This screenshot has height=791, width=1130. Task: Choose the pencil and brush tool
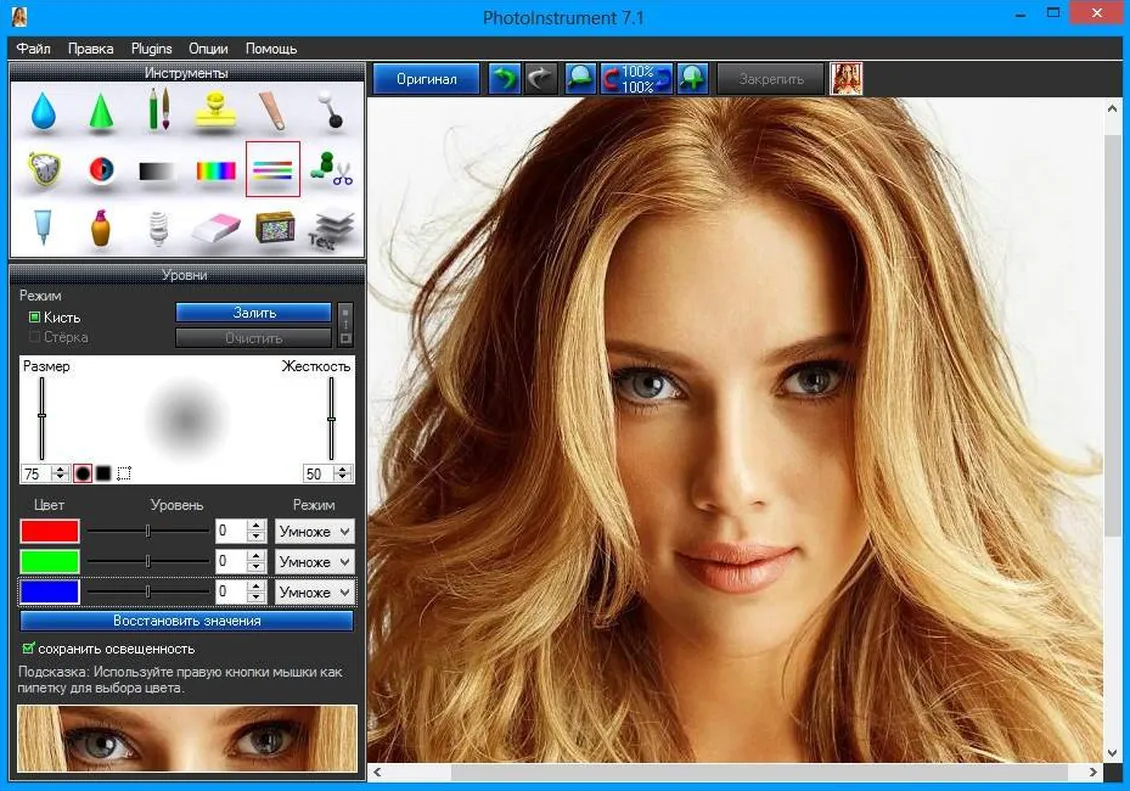pyautogui.click(x=159, y=109)
